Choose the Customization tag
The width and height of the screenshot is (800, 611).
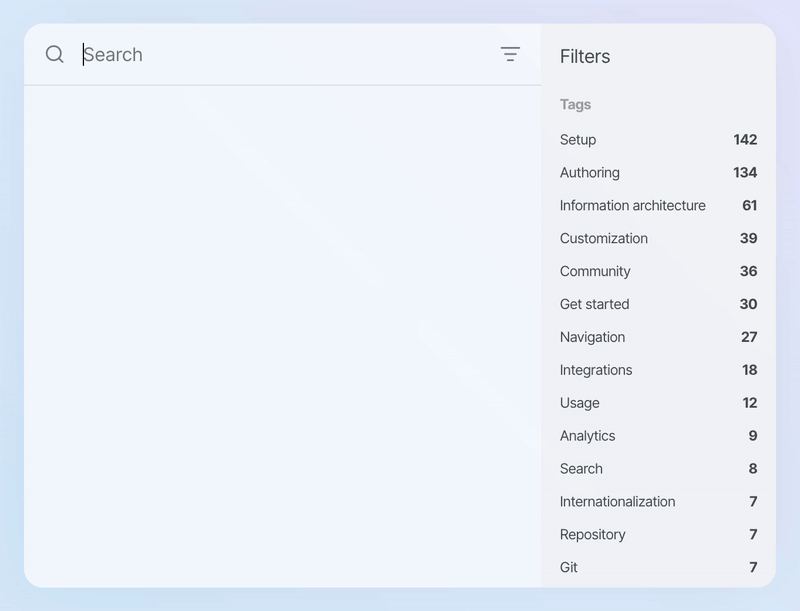[604, 239]
